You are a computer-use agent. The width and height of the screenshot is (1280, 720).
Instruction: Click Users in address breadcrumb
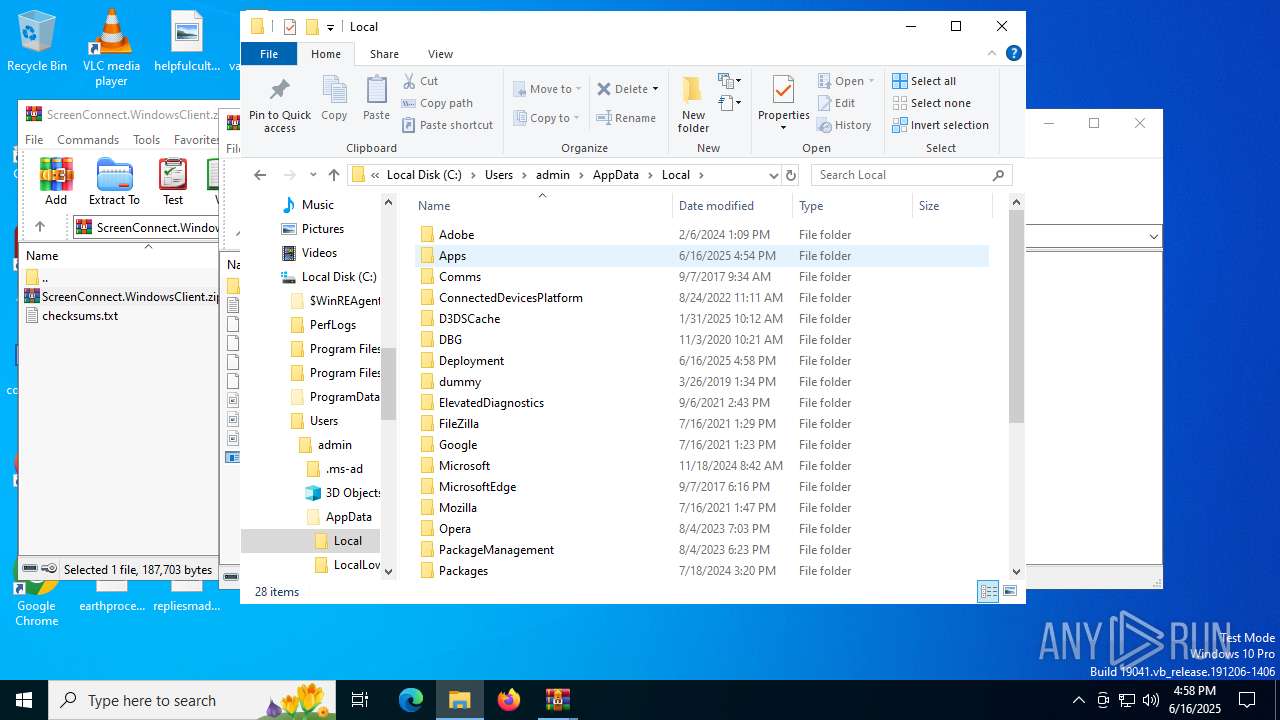pos(498,175)
